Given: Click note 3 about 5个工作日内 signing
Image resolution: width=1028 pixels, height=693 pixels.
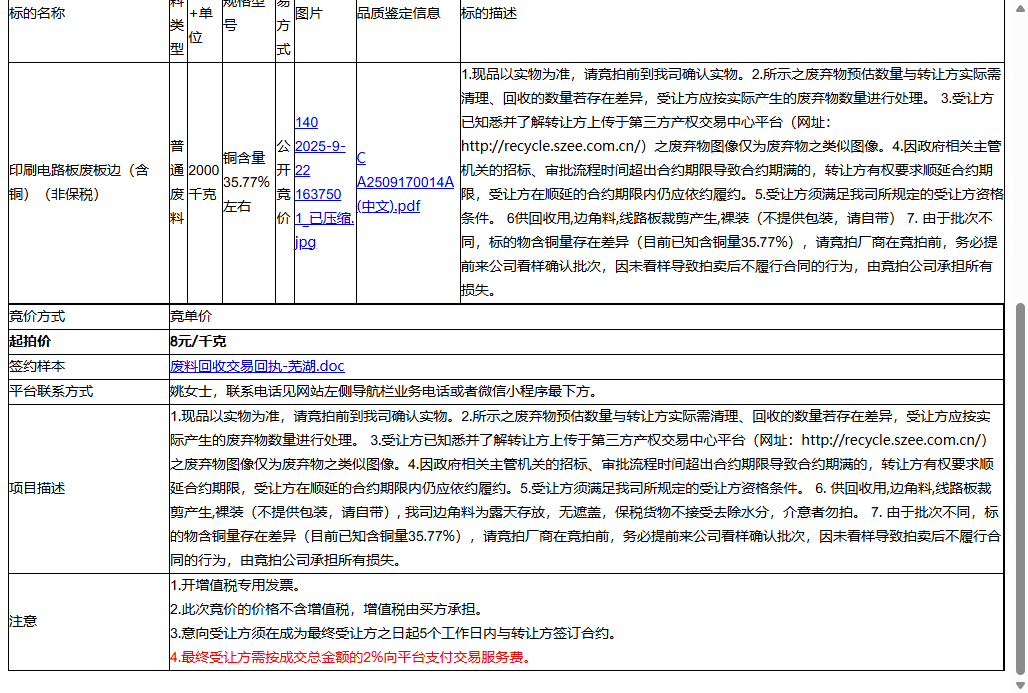Looking at the screenshot, I should pos(393,634).
